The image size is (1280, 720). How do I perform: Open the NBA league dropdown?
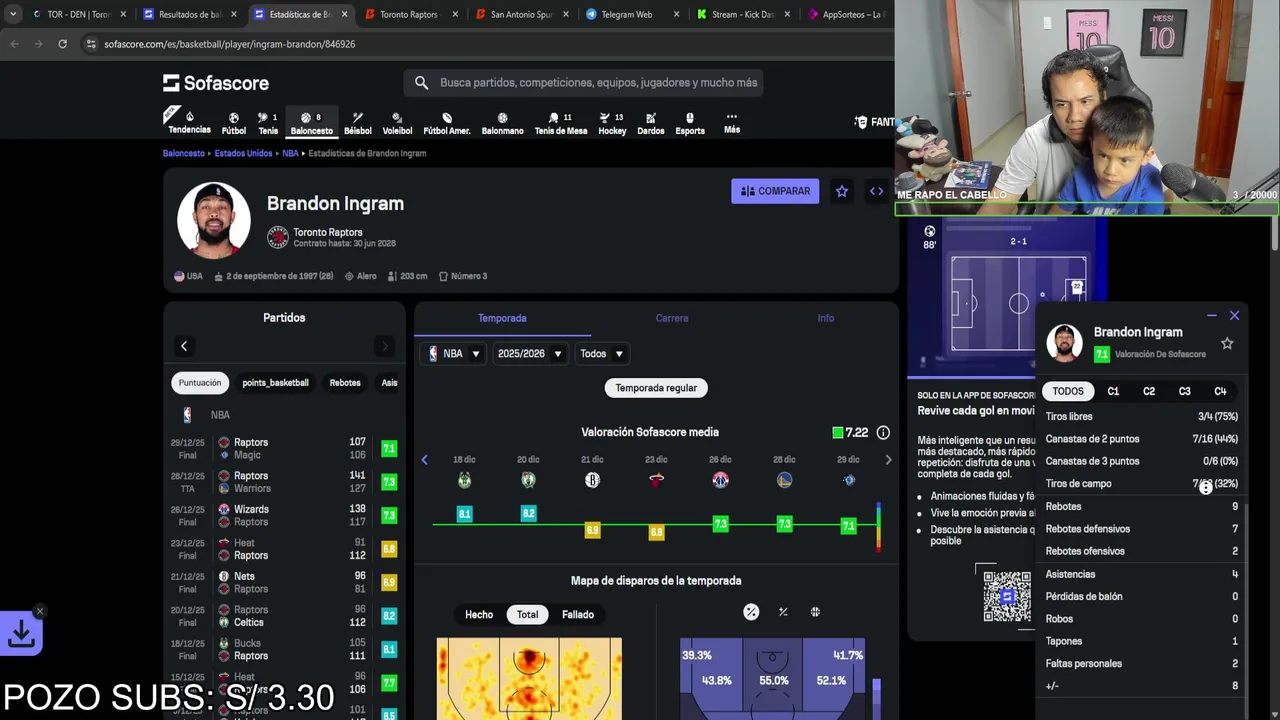[454, 354]
